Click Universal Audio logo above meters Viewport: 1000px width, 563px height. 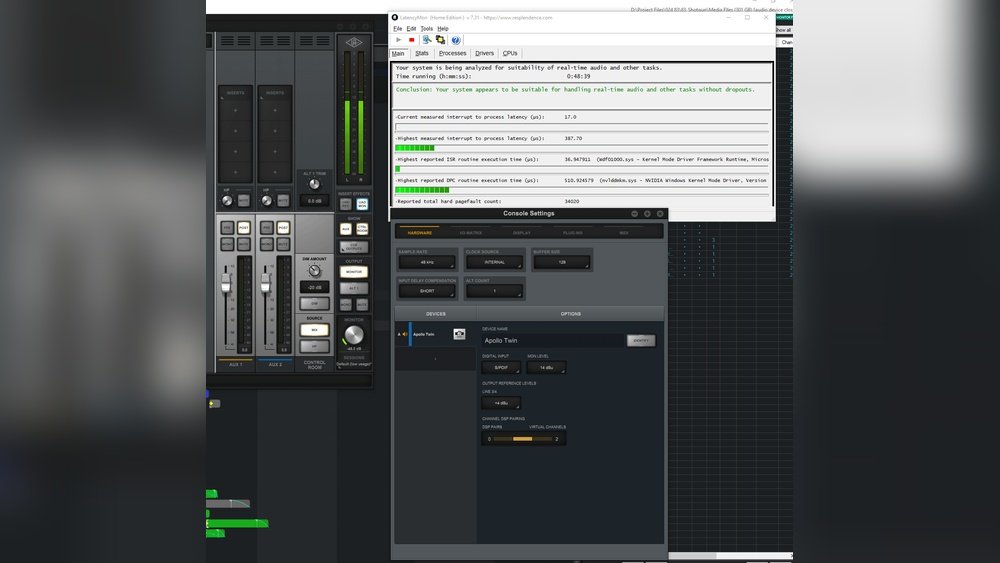354,43
